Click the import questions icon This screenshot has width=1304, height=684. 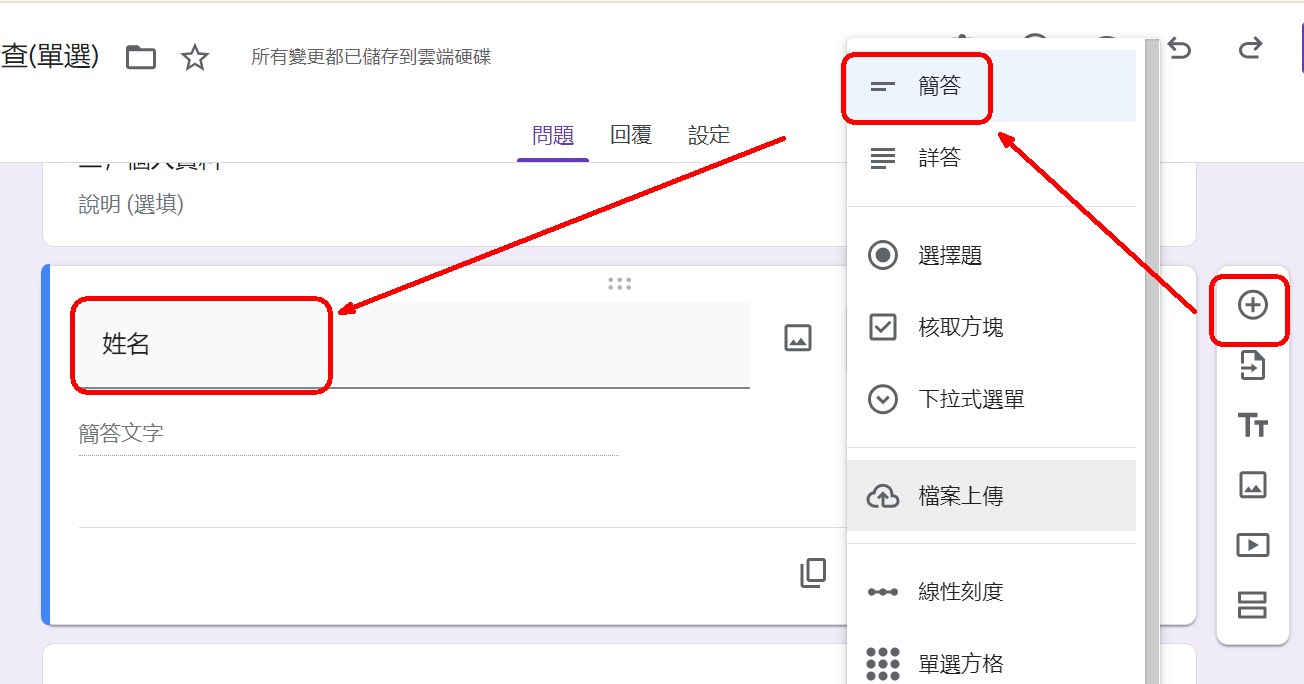[1252, 365]
